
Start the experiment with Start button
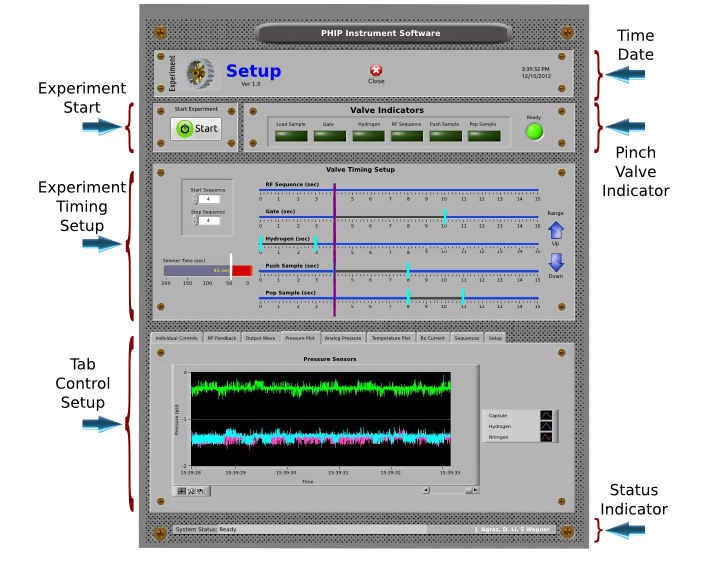coord(196,129)
